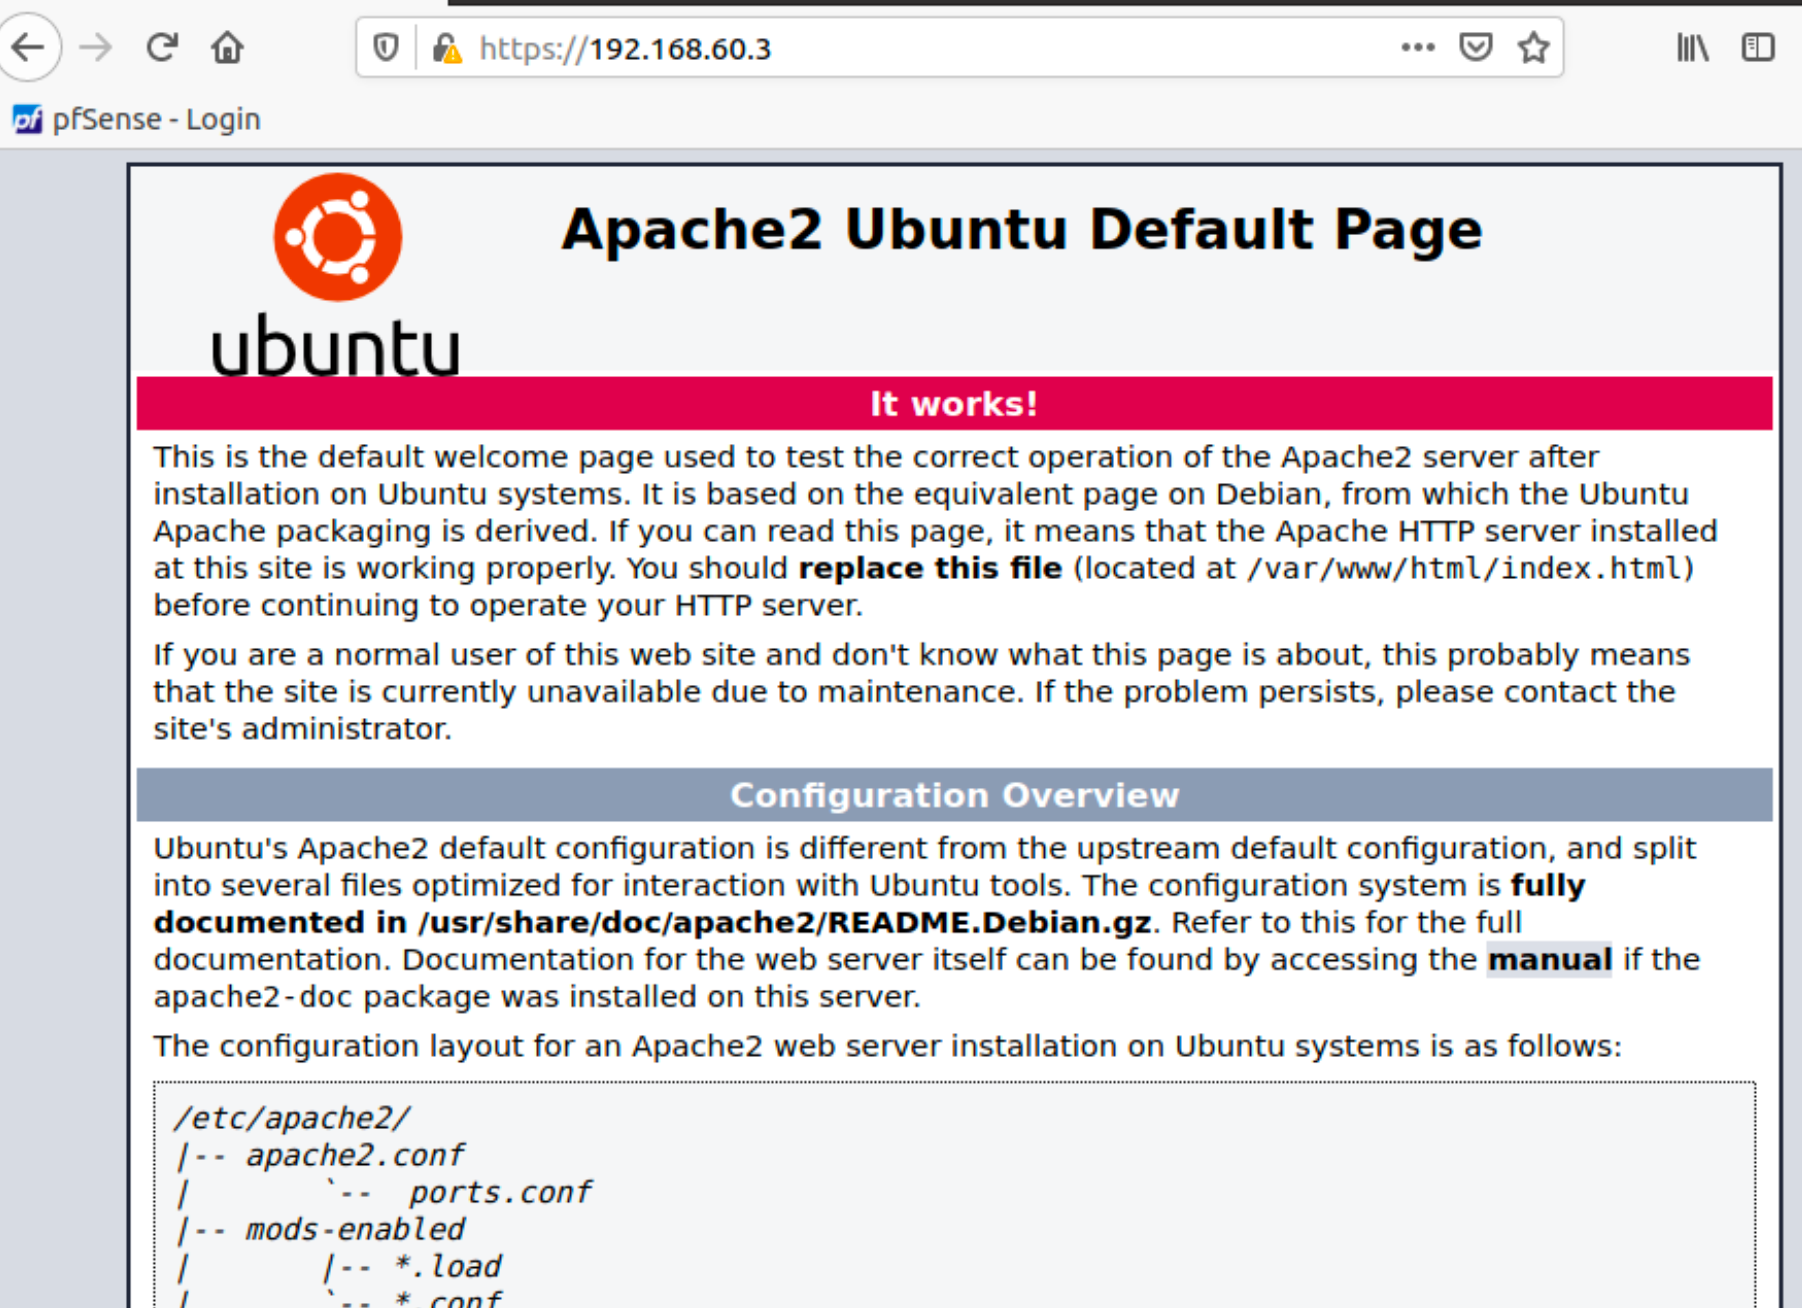This screenshot has width=1802, height=1308.
Task: Click the mods-enabled tree entry
Action: (x=355, y=1229)
